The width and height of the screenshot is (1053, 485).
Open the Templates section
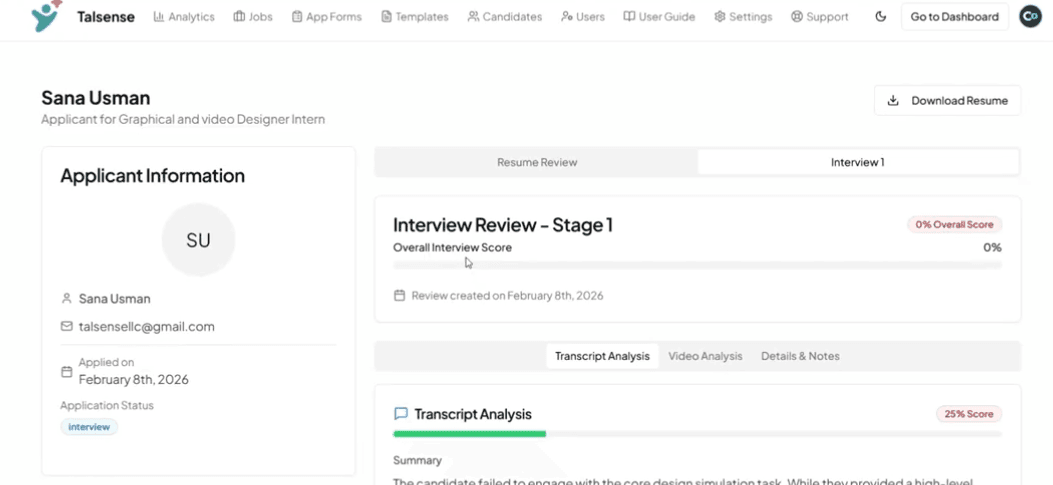pos(415,17)
